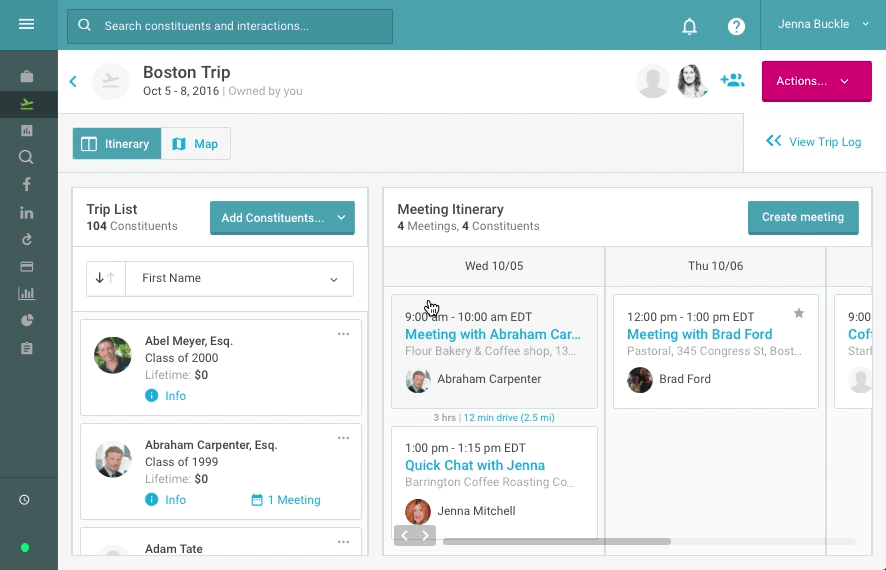Open the hamburger menu in top left
The image size is (886, 570).
pyautogui.click(x=27, y=25)
